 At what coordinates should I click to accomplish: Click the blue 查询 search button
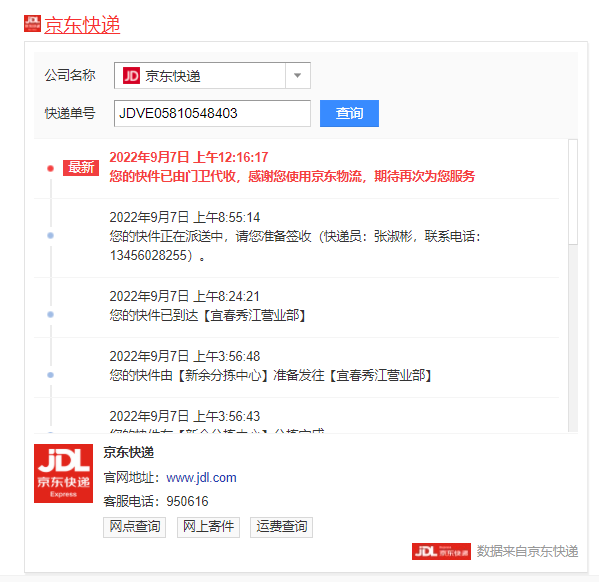coord(349,113)
